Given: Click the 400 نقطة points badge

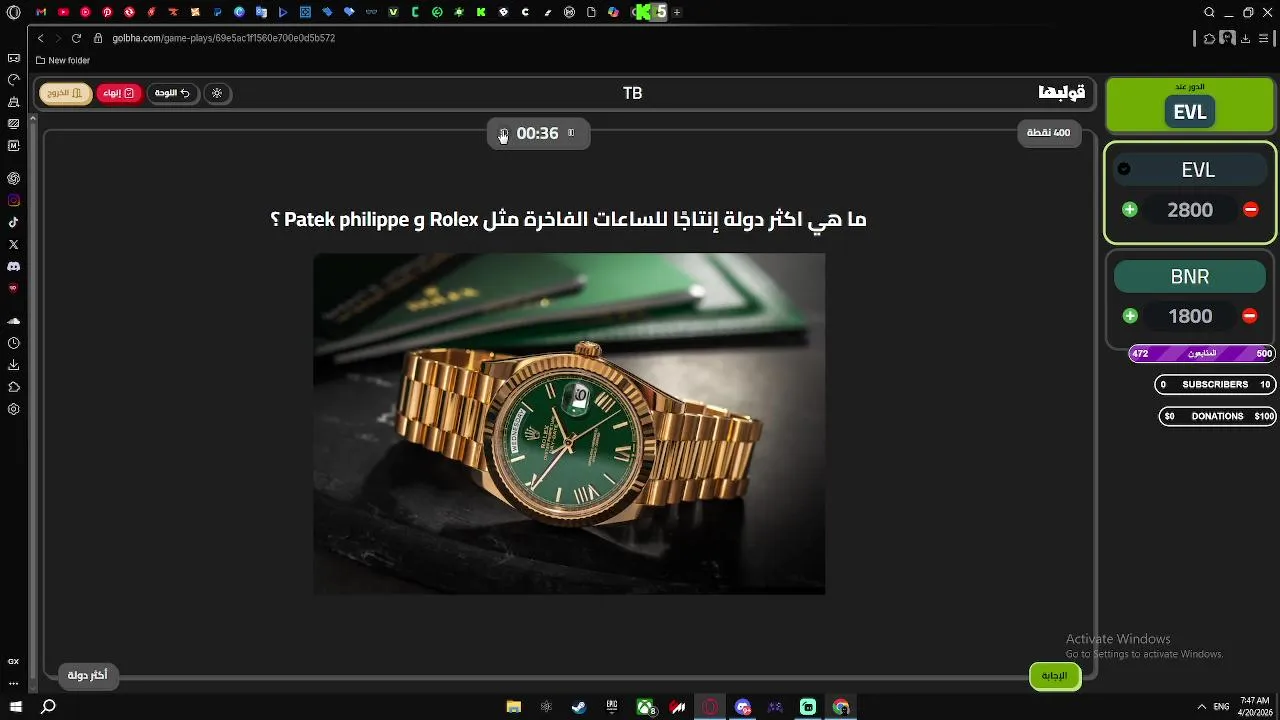Looking at the screenshot, I should [1048, 133].
